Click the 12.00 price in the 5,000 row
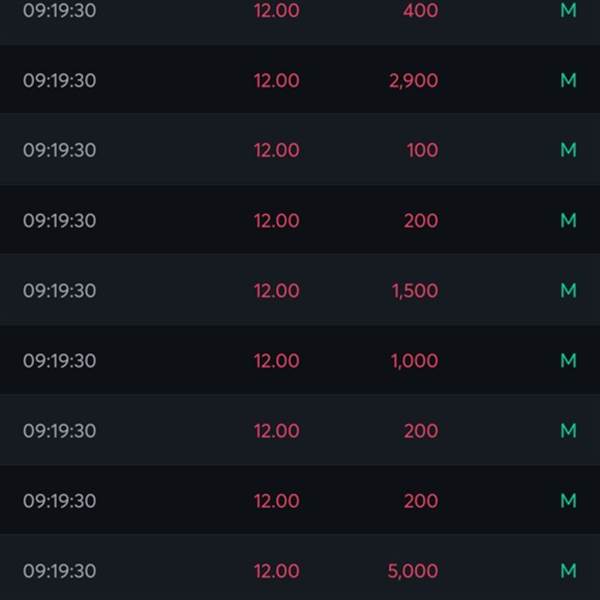Image resolution: width=600 pixels, height=600 pixels. [x=277, y=571]
